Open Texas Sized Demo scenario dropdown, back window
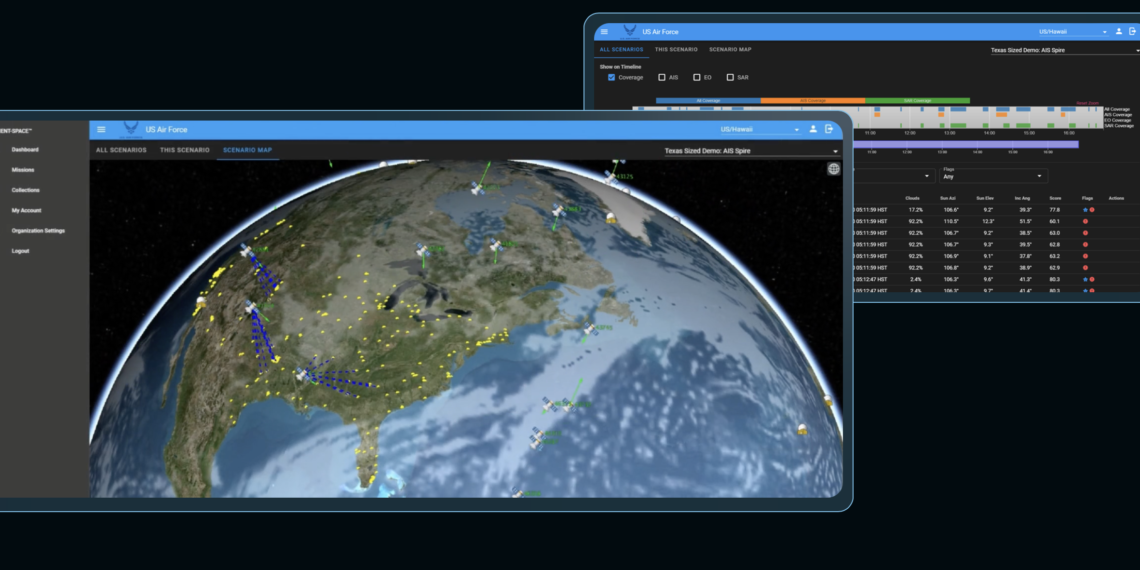Viewport: 1140px width, 570px height. pyautogui.click(x=1065, y=51)
